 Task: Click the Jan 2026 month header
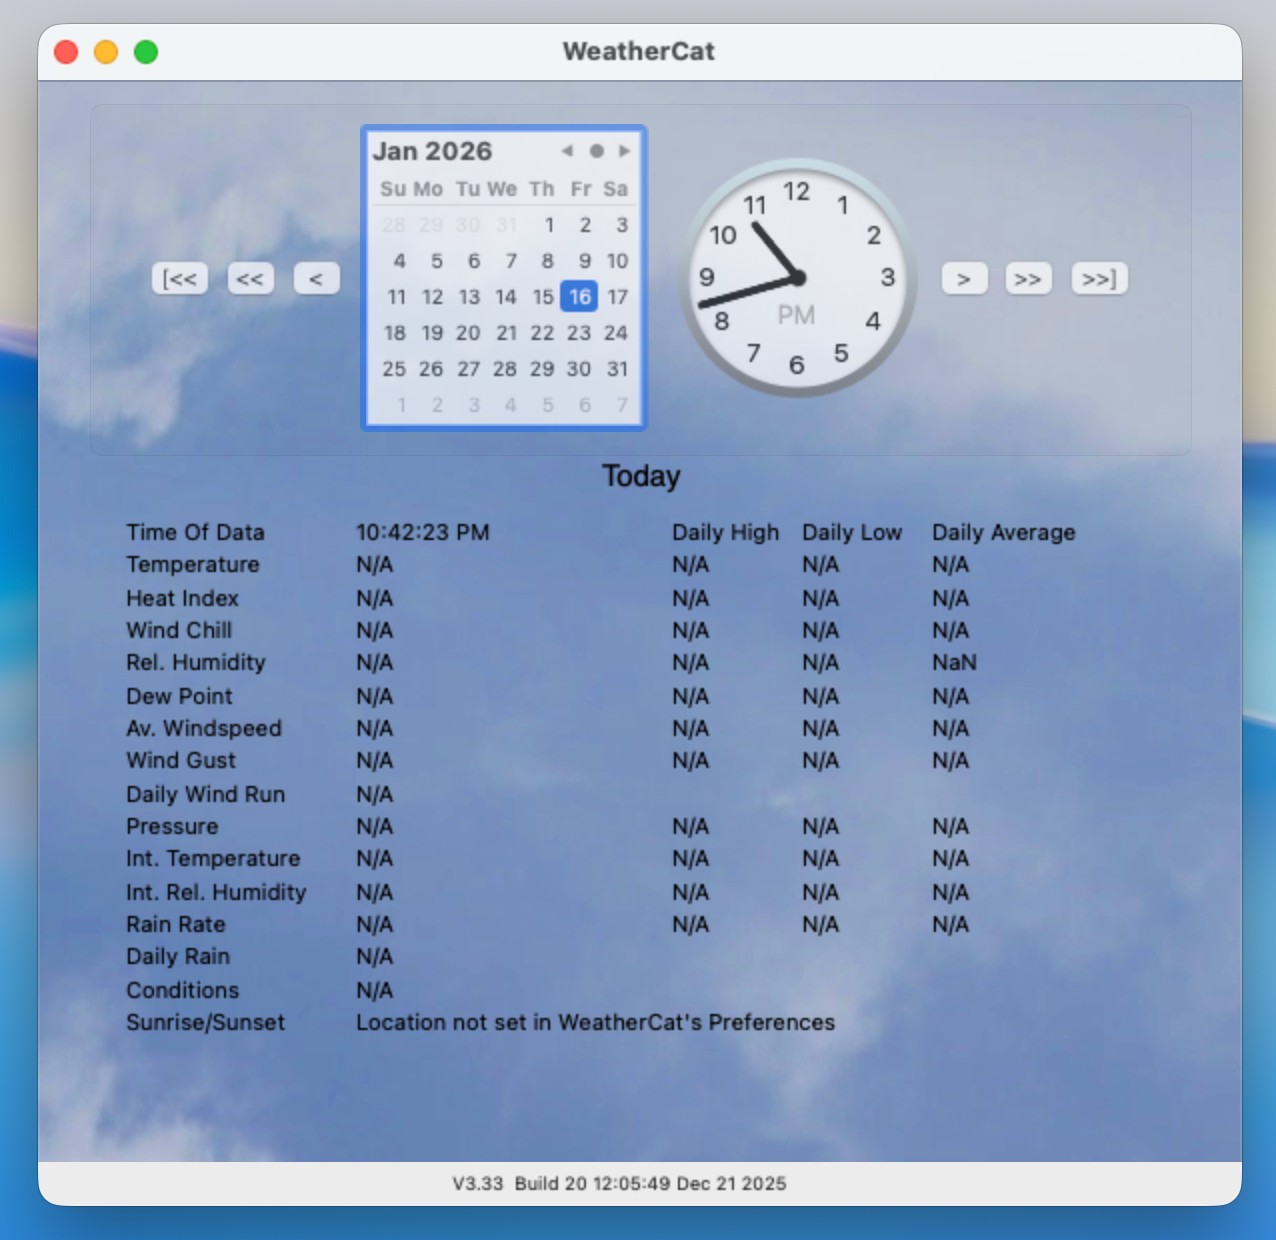click(432, 151)
